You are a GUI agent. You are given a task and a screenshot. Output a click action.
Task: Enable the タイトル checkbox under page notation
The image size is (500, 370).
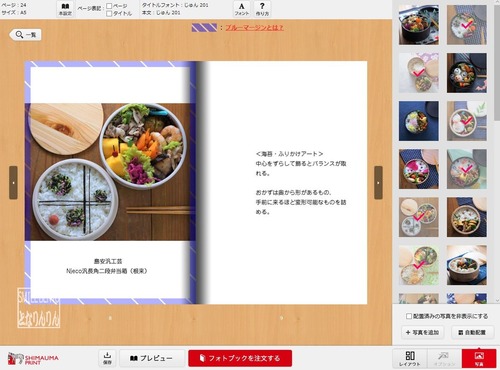click(109, 14)
